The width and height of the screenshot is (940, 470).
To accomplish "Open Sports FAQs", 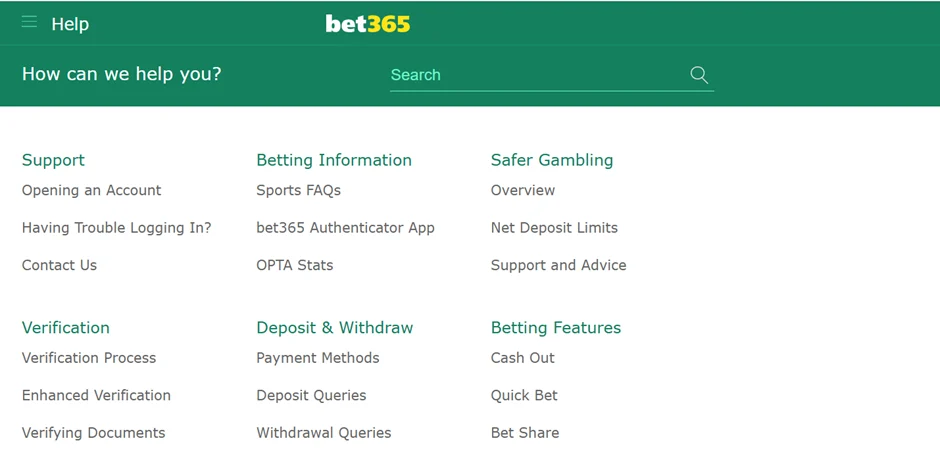I will click(298, 190).
